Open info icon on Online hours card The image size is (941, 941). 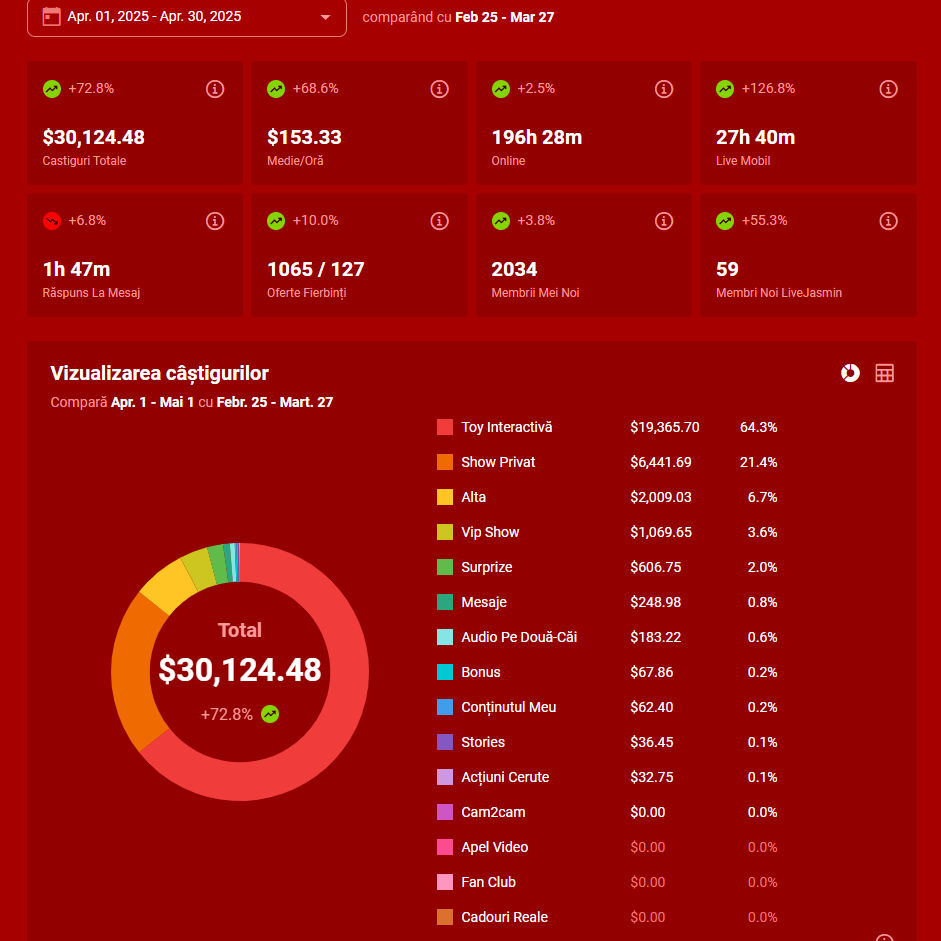pos(664,89)
